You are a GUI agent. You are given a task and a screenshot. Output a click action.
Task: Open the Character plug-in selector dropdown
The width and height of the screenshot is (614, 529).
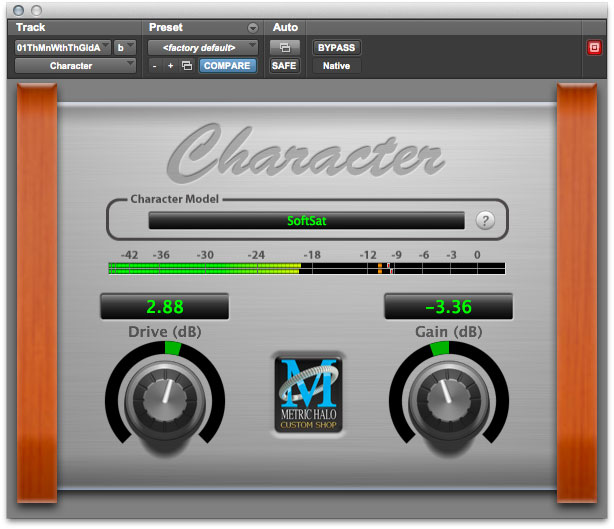(75, 65)
